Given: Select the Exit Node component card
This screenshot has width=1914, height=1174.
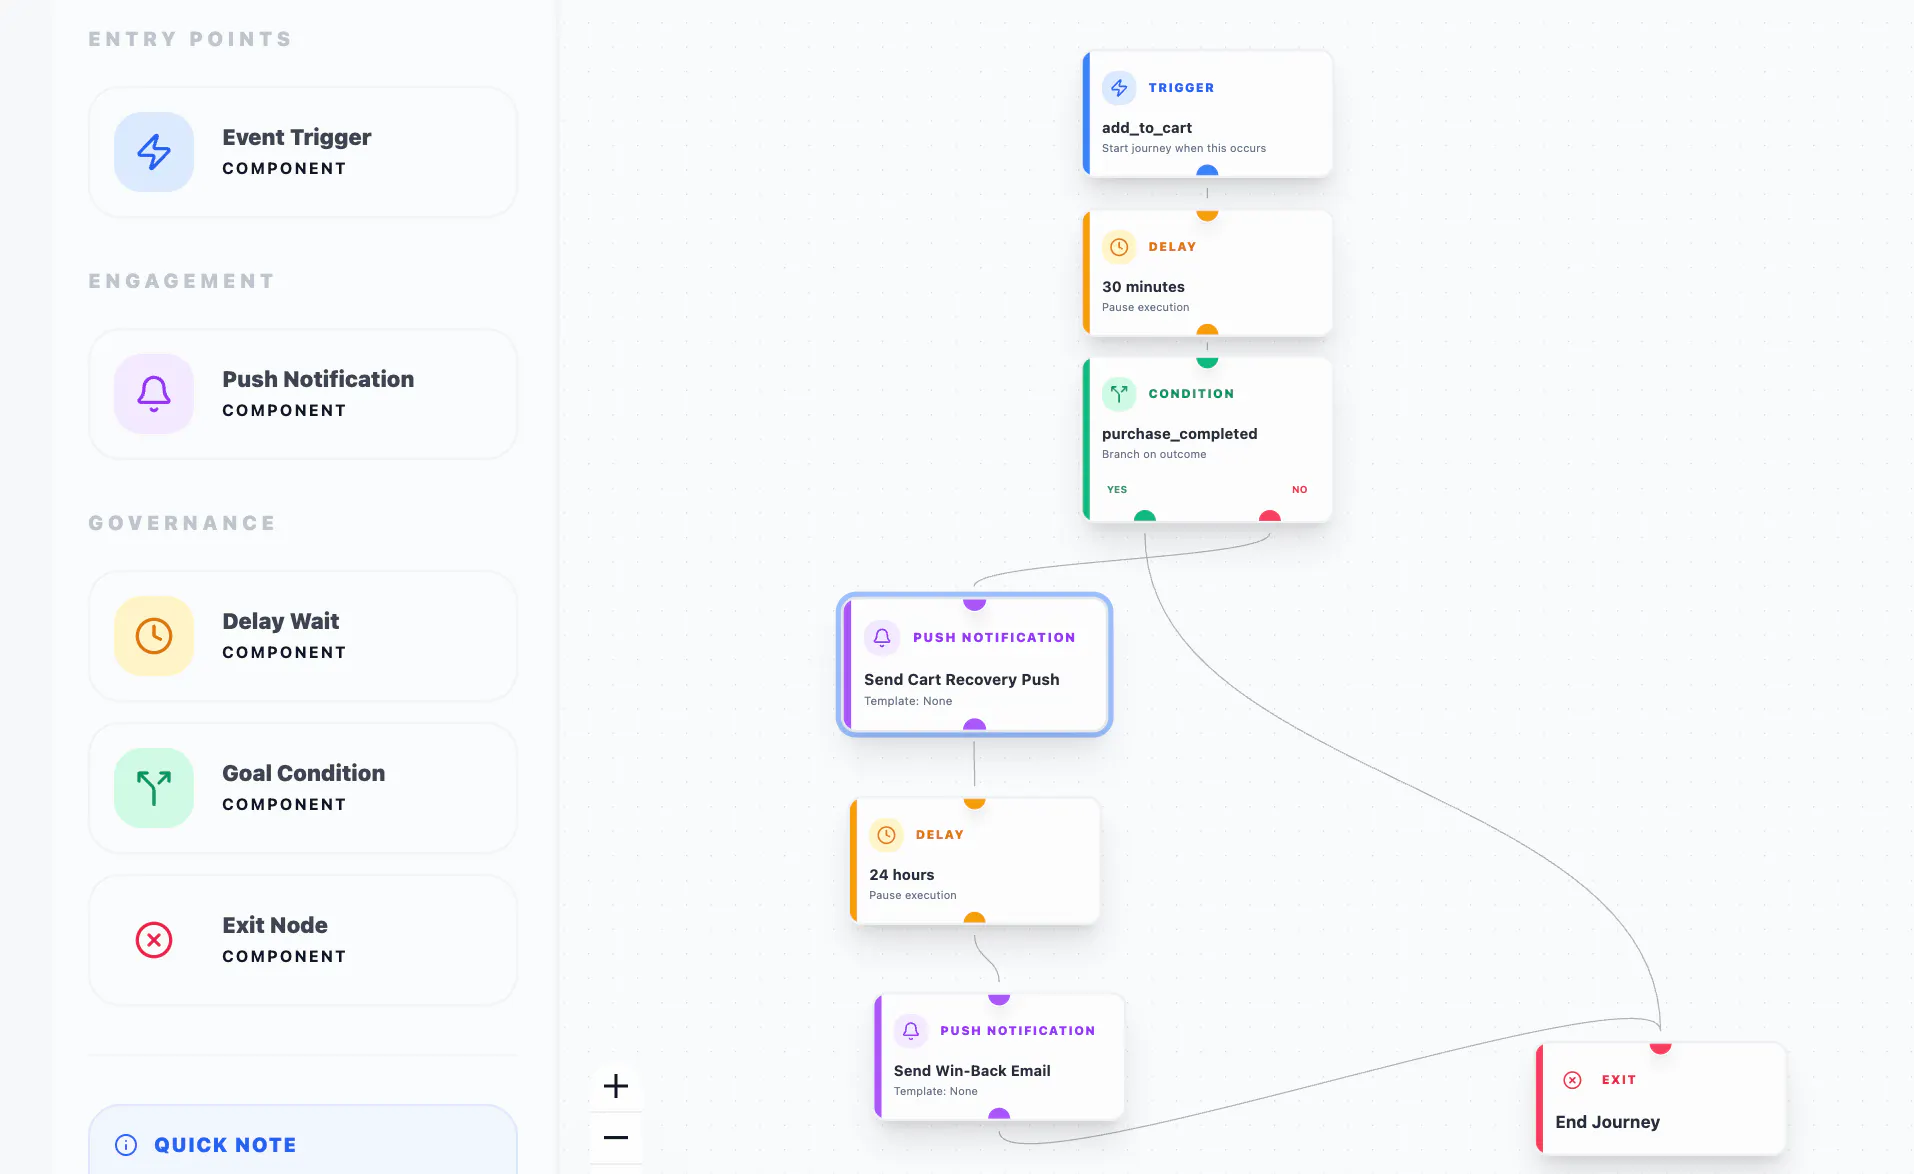Looking at the screenshot, I should 303,940.
